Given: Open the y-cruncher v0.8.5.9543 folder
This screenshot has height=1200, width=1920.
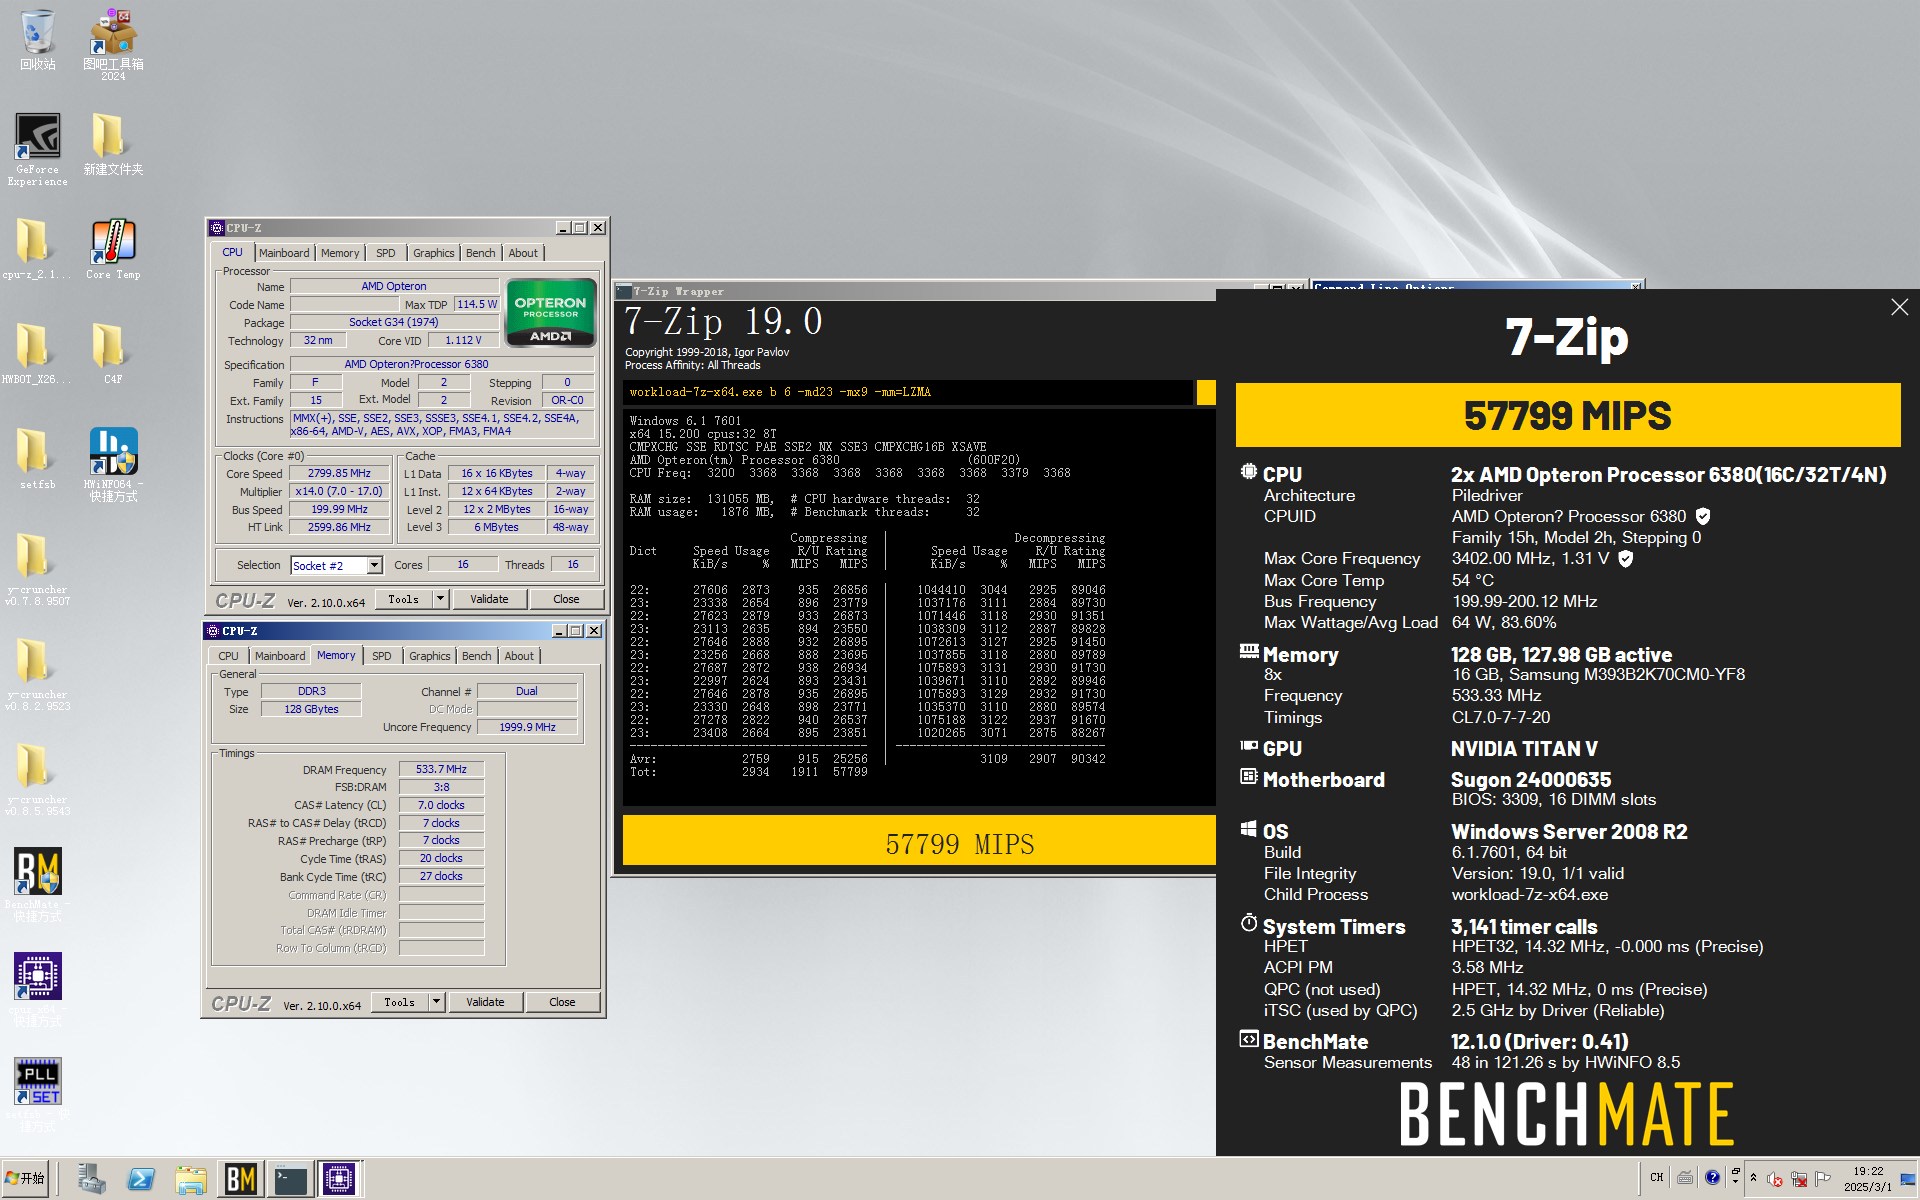Looking at the screenshot, I should [38, 779].
